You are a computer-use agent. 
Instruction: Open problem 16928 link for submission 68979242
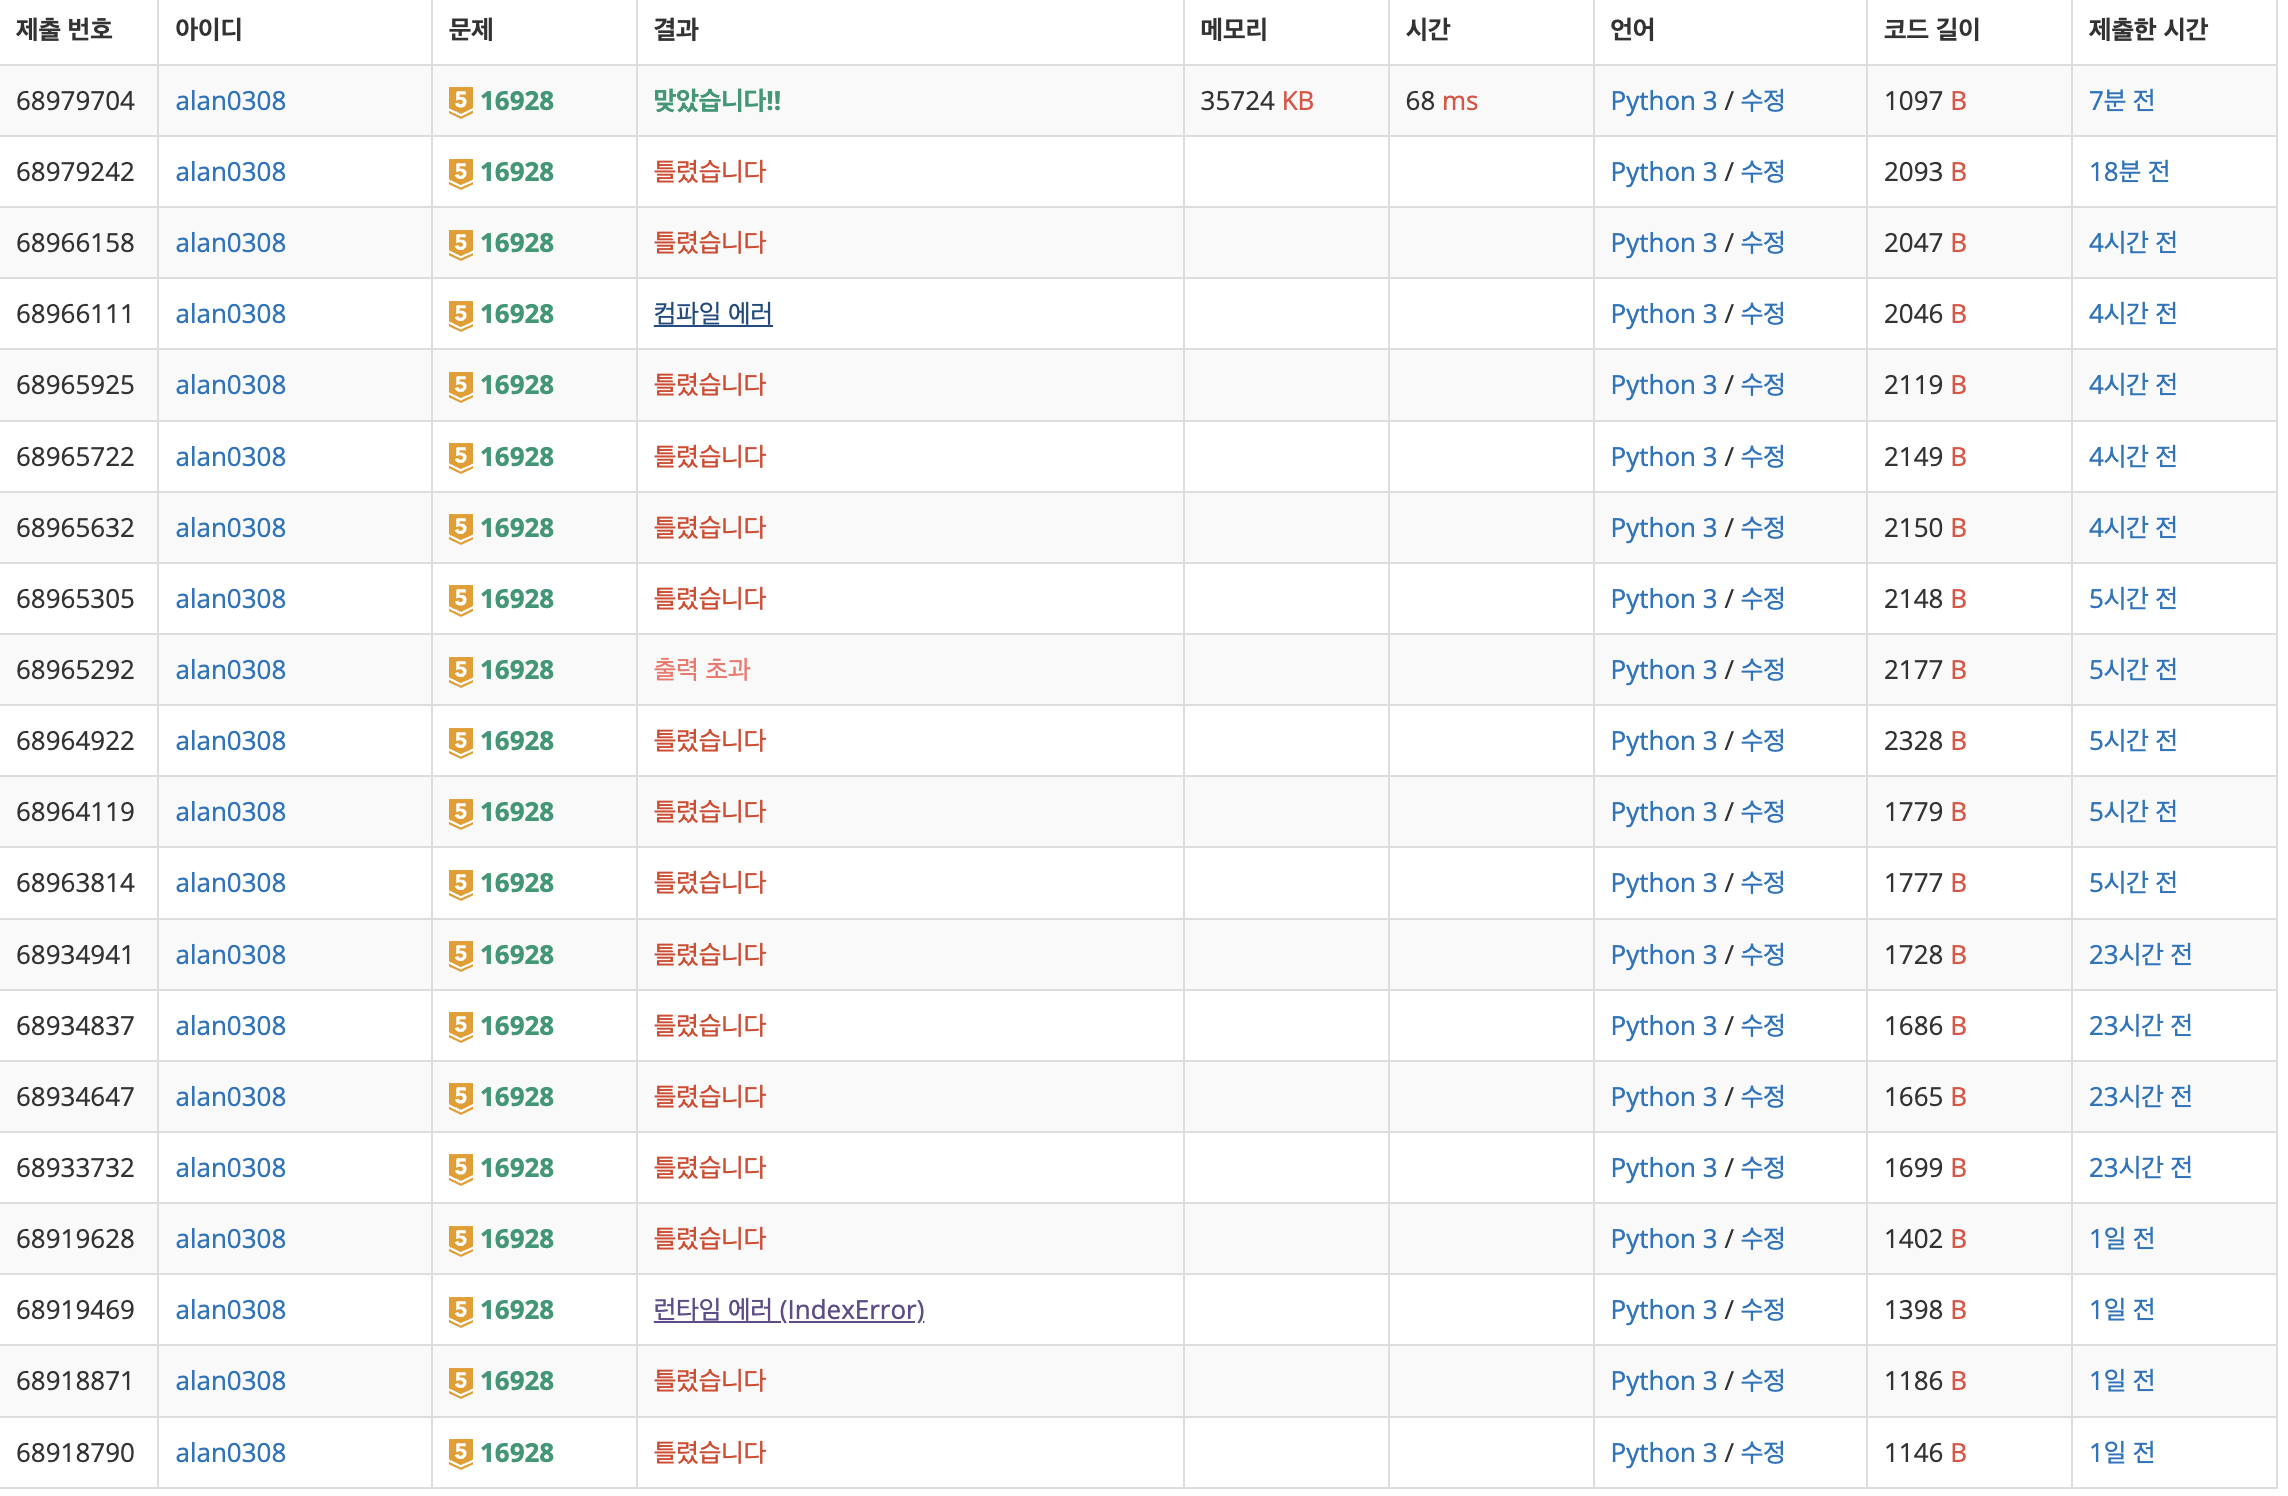pyautogui.click(x=516, y=172)
